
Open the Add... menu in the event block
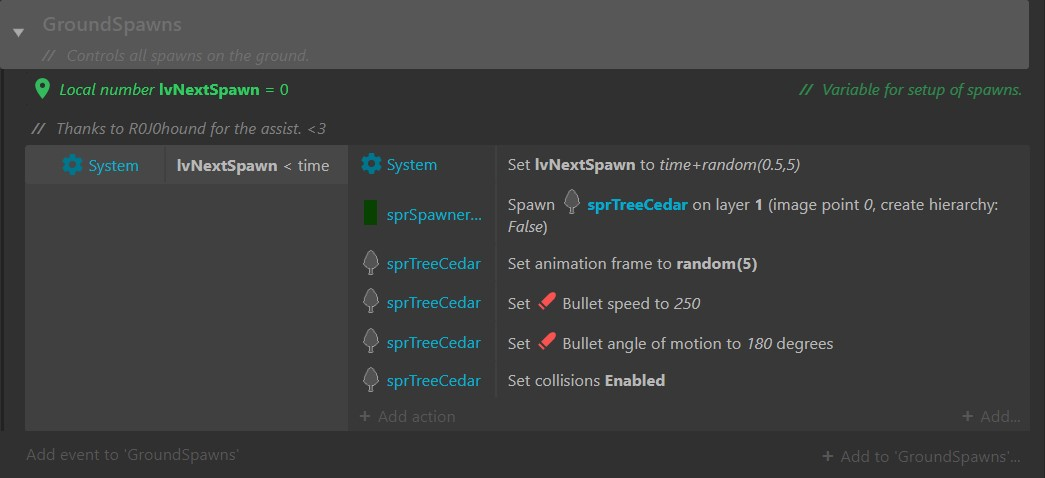(991, 417)
